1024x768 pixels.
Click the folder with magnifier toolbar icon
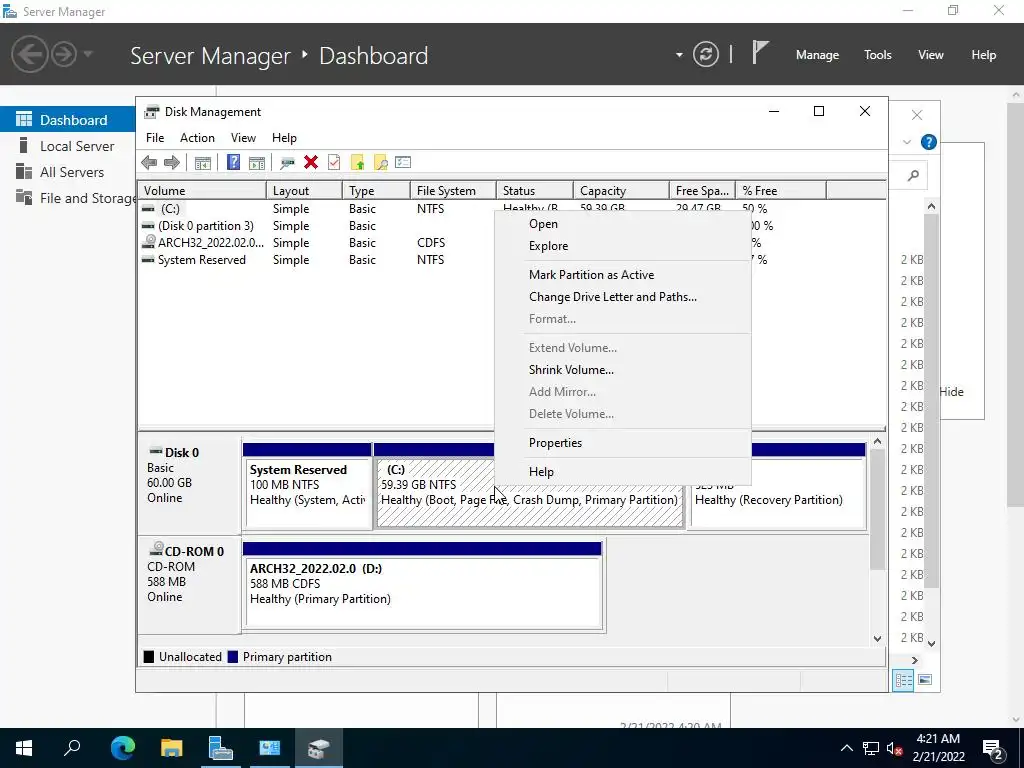pyautogui.click(x=380, y=163)
